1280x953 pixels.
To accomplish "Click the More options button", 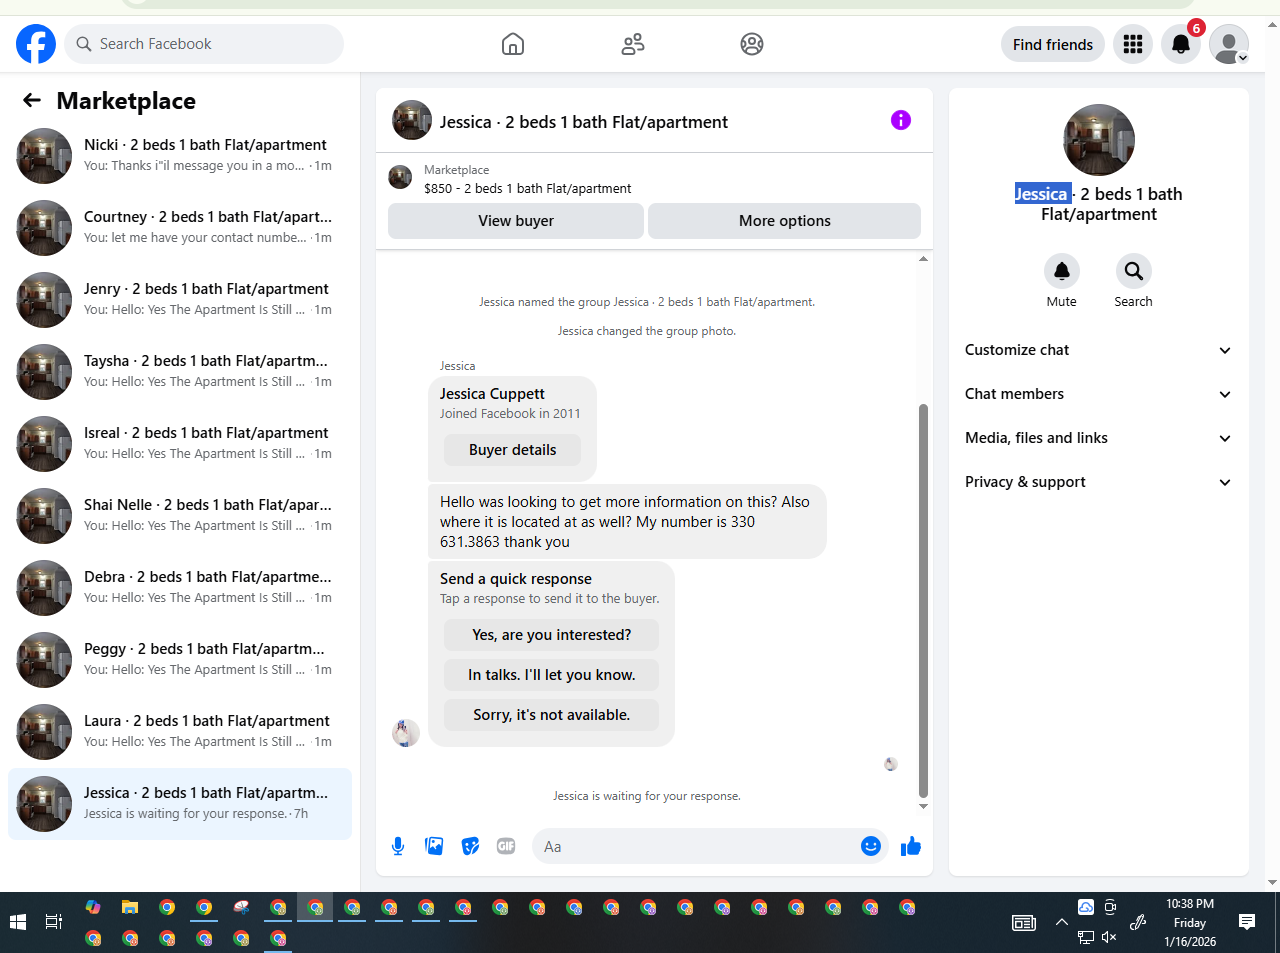I will coord(785,221).
